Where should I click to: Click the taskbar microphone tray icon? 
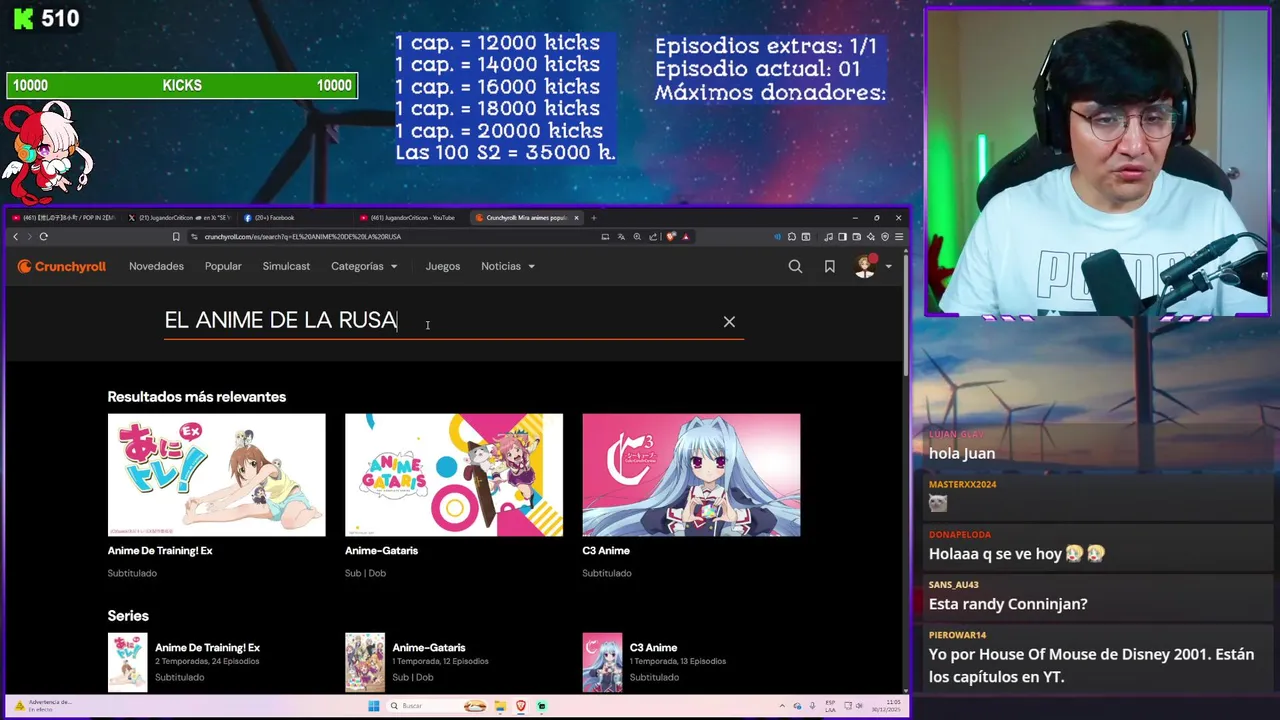tap(812, 706)
